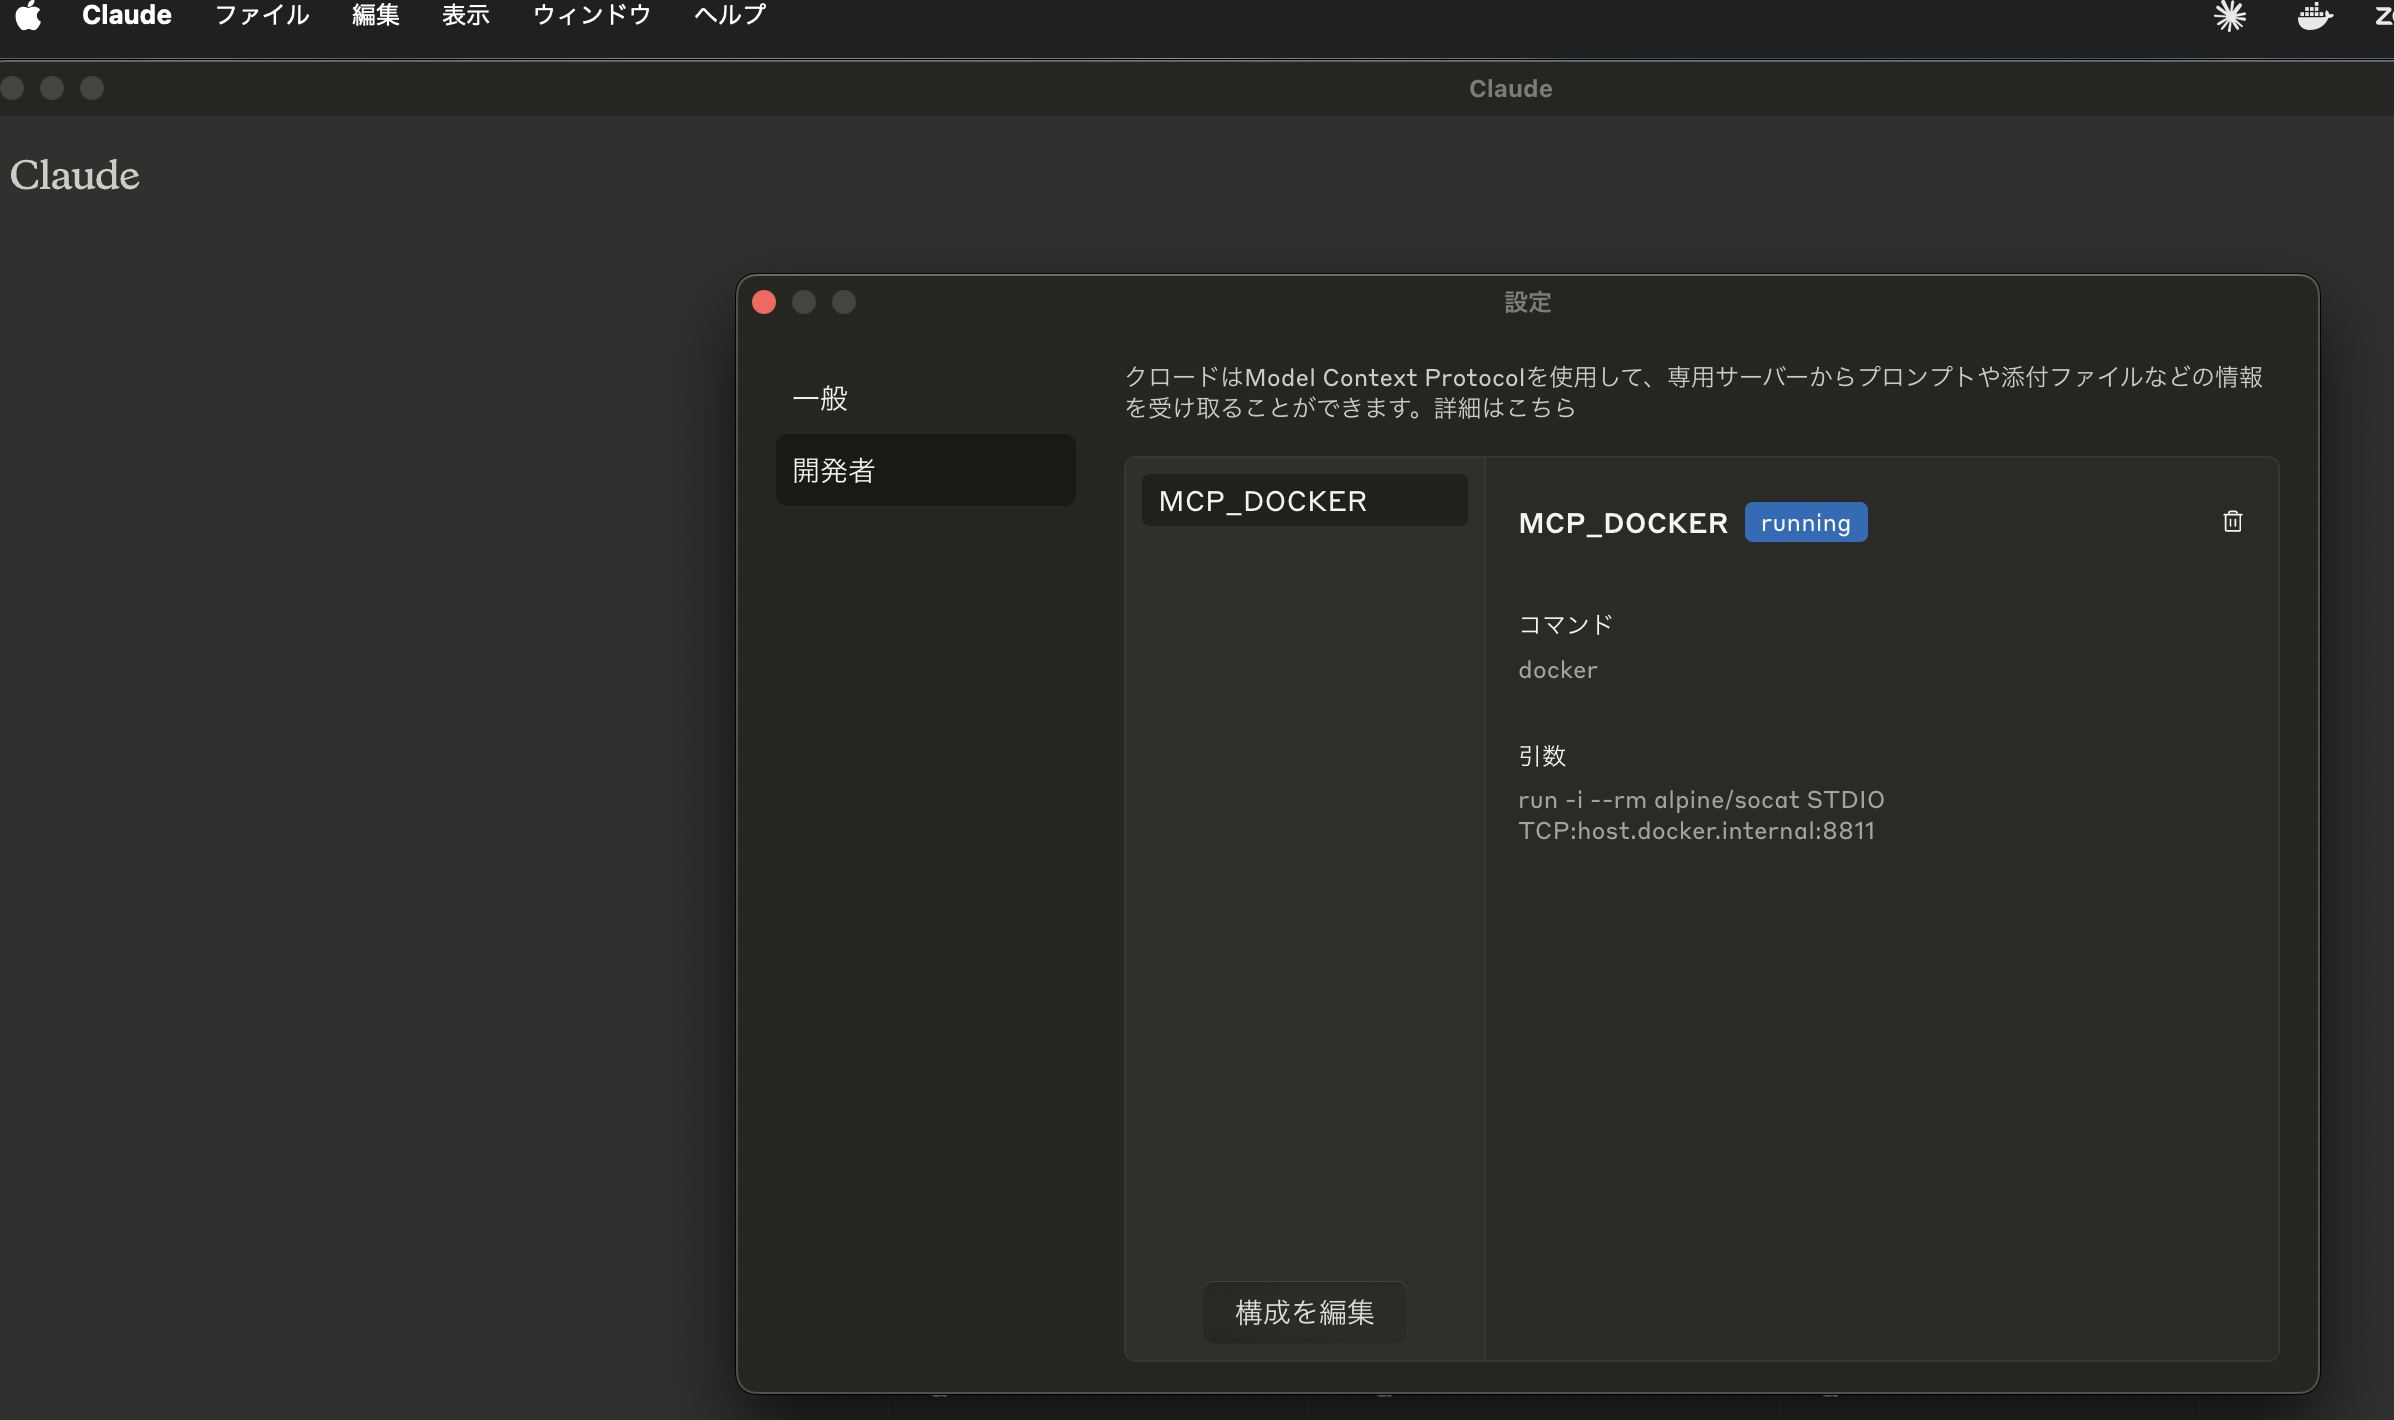The image size is (2394, 1420).
Task: Open the ヘルプ menu
Action: pyautogui.click(x=728, y=15)
